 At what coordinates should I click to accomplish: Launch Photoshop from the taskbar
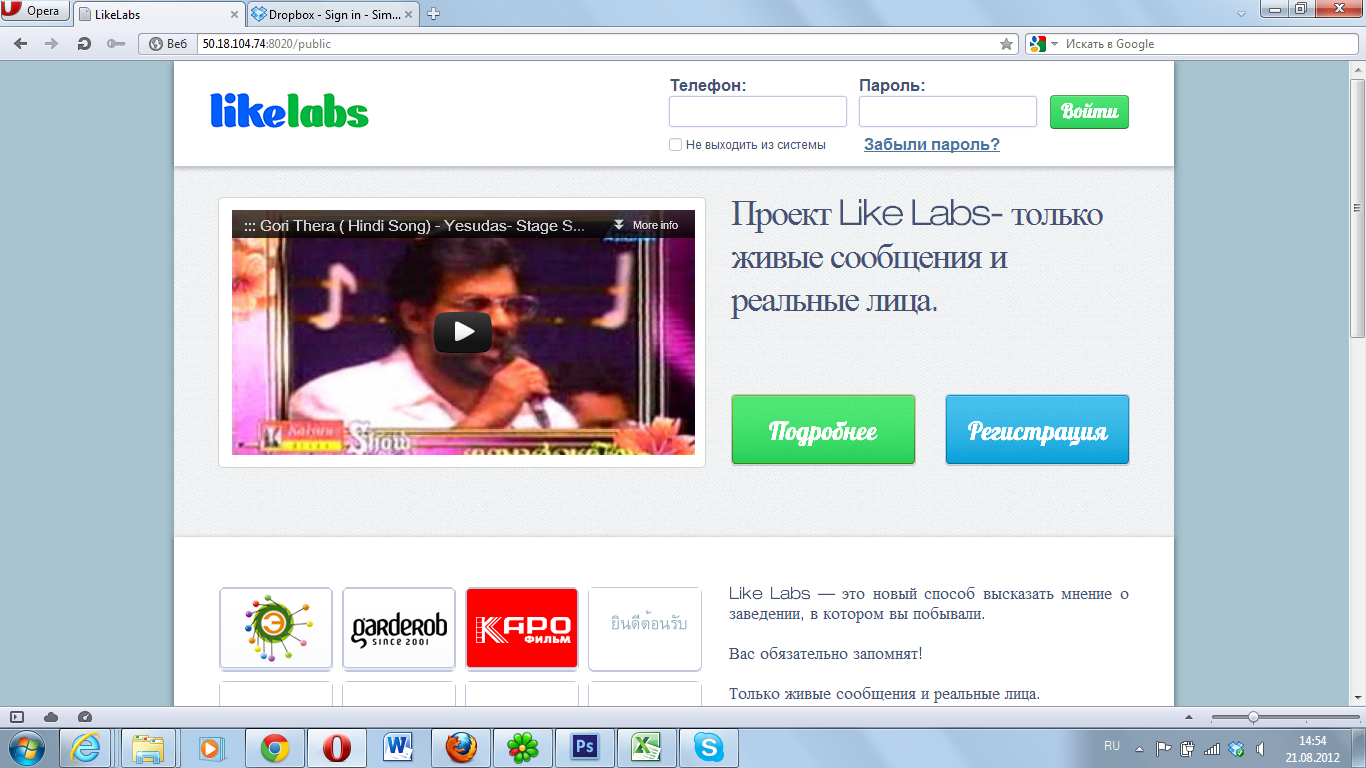583,747
